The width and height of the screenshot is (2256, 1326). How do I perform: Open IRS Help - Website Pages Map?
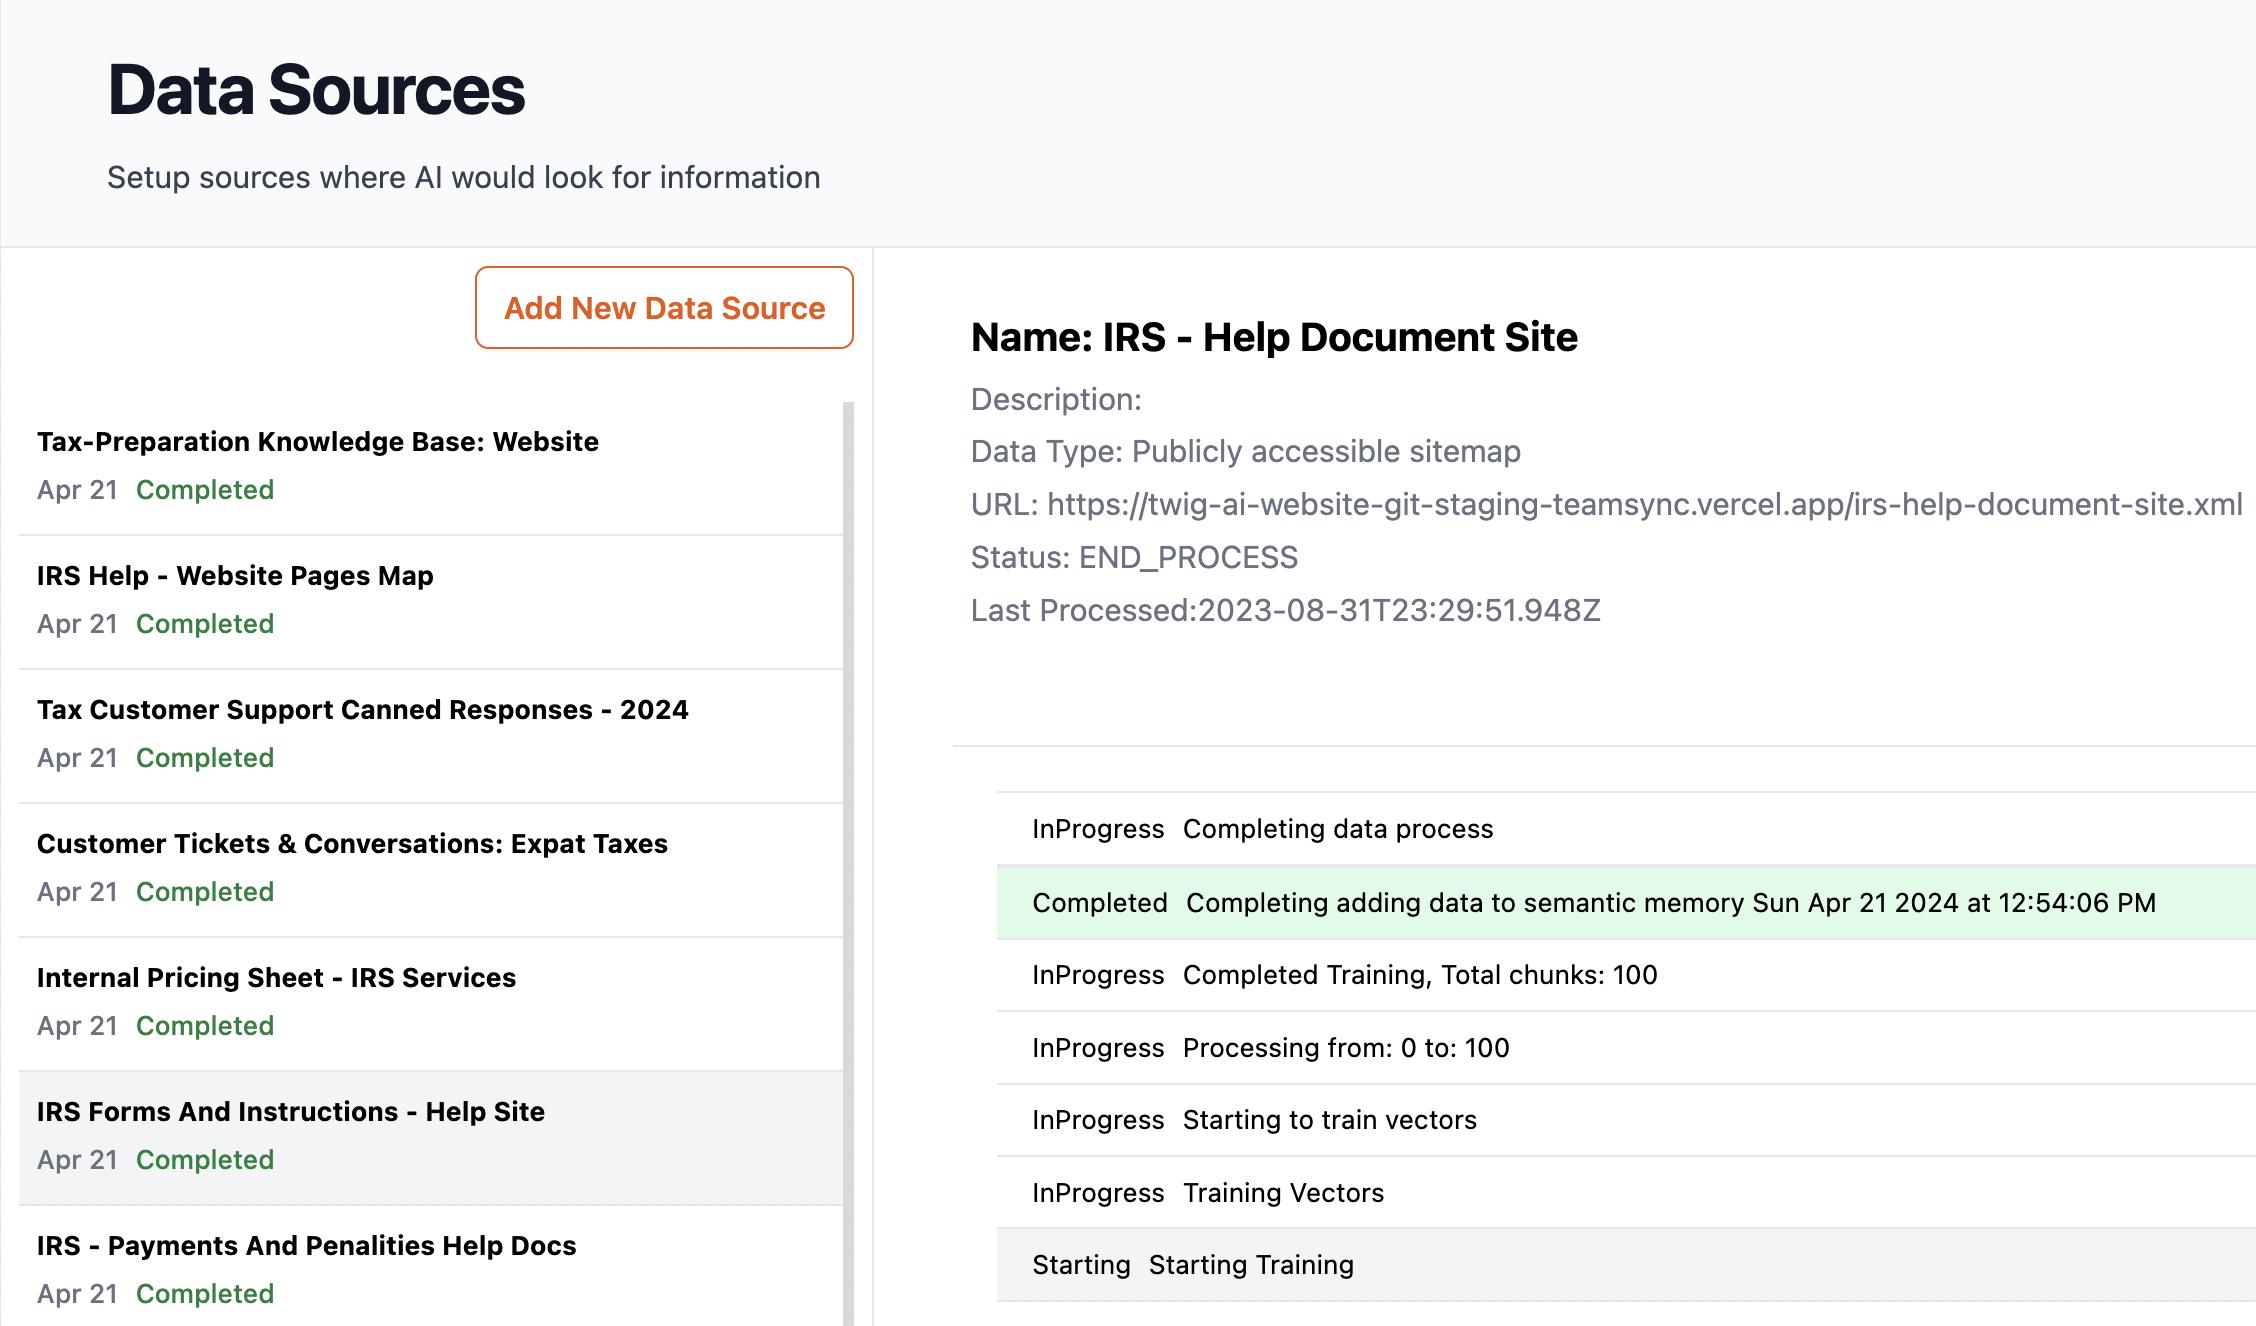[x=431, y=602]
